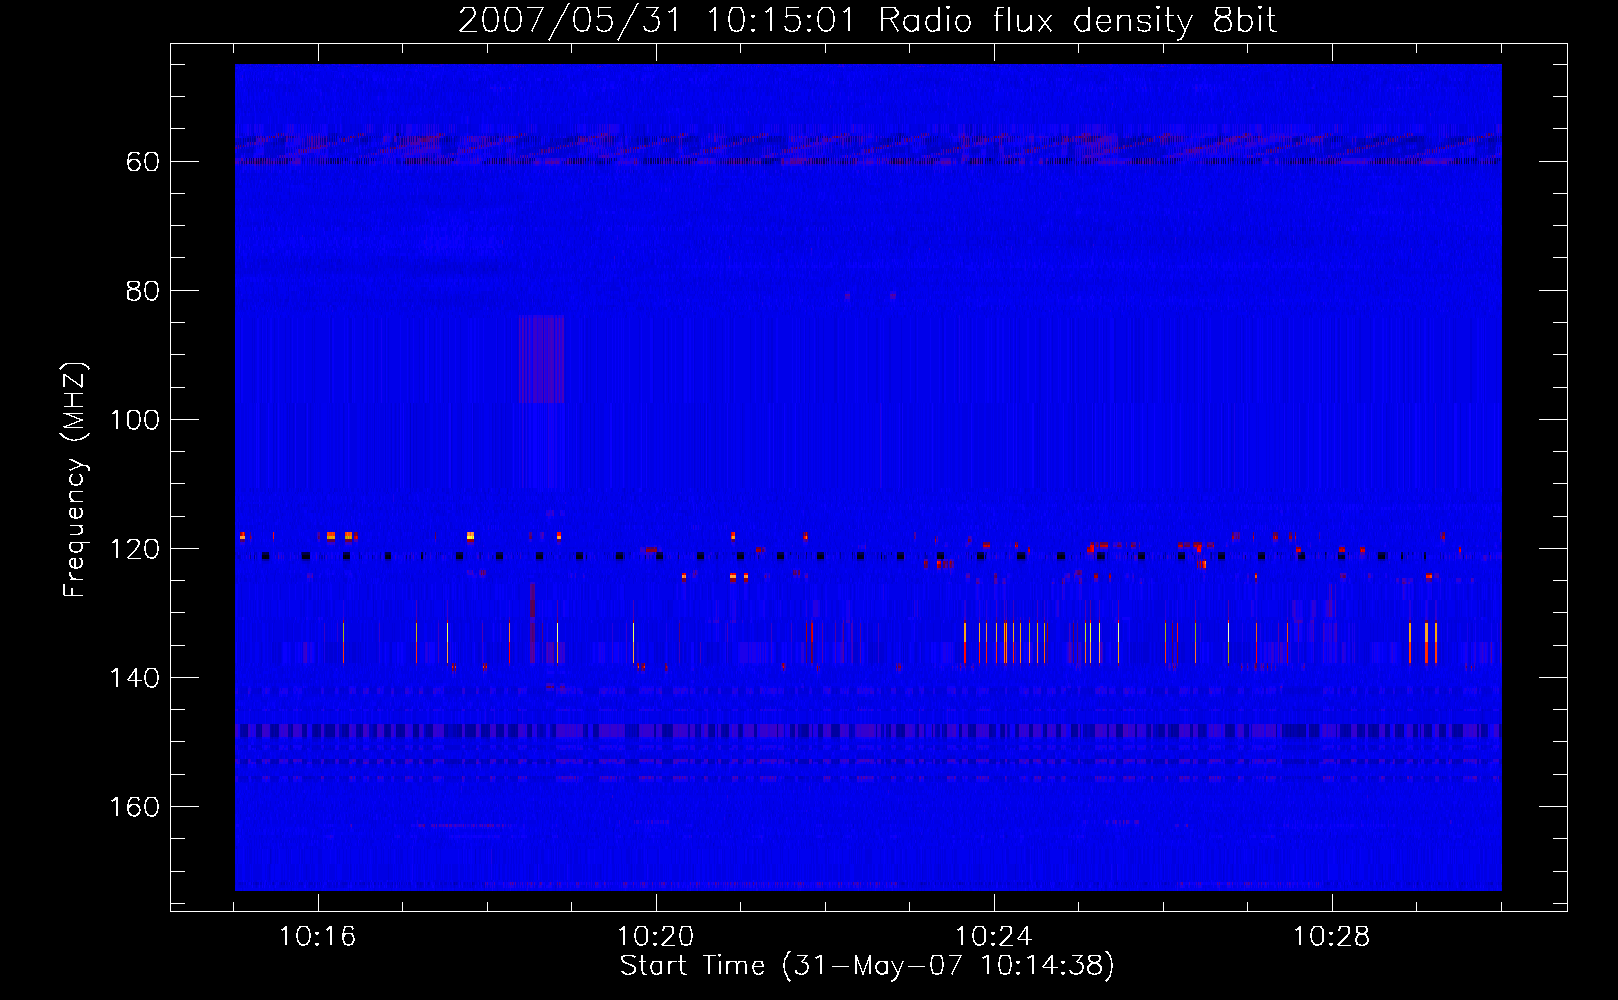Click the 60 MHz frequency tick label
The width and height of the screenshot is (1618, 1000).
tap(143, 162)
